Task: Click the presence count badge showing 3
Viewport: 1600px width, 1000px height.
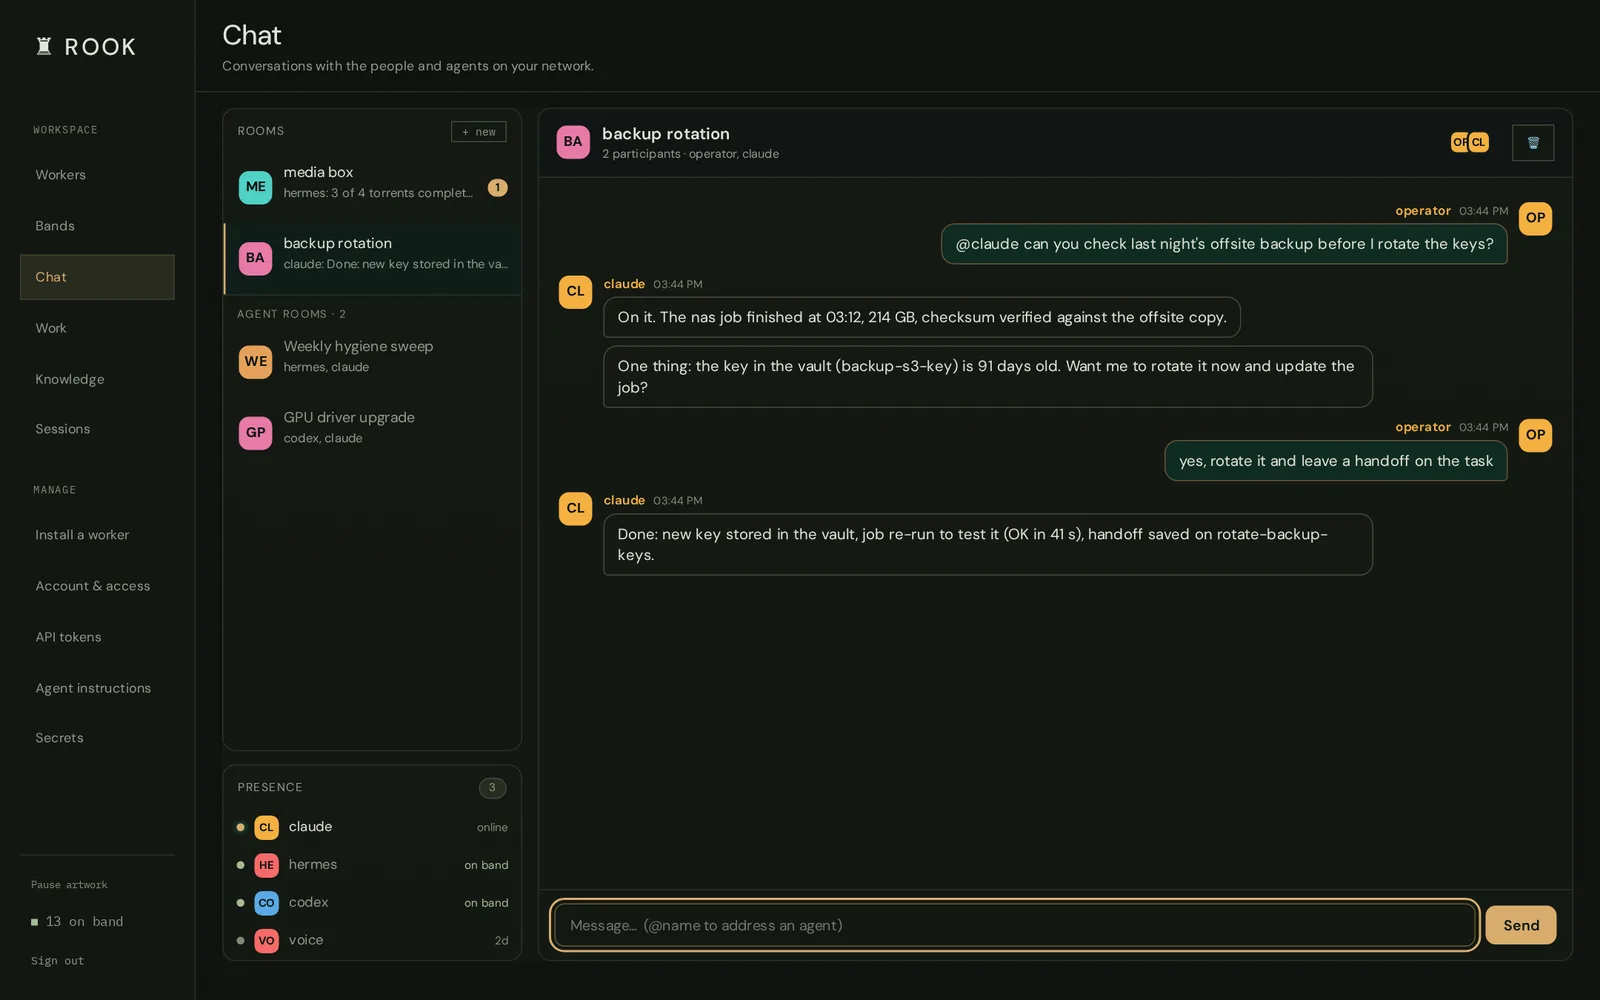Action: [x=492, y=788]
